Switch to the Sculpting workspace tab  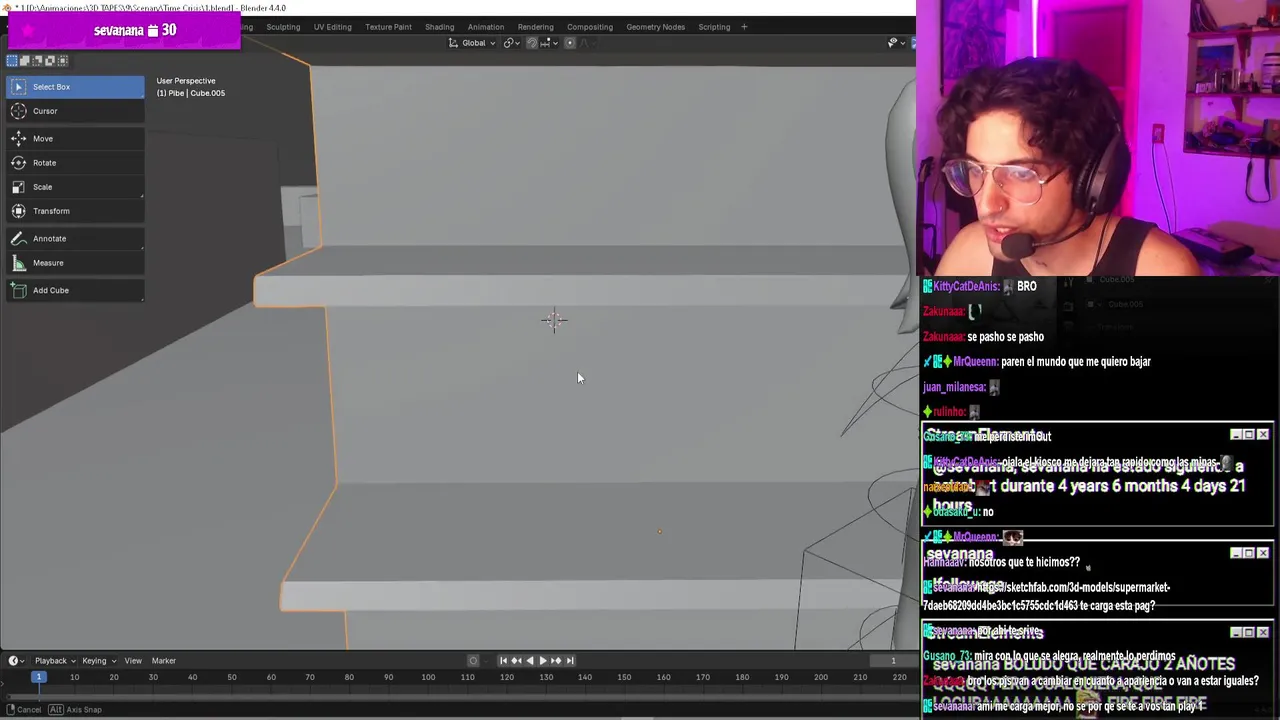tap(283, 27)
